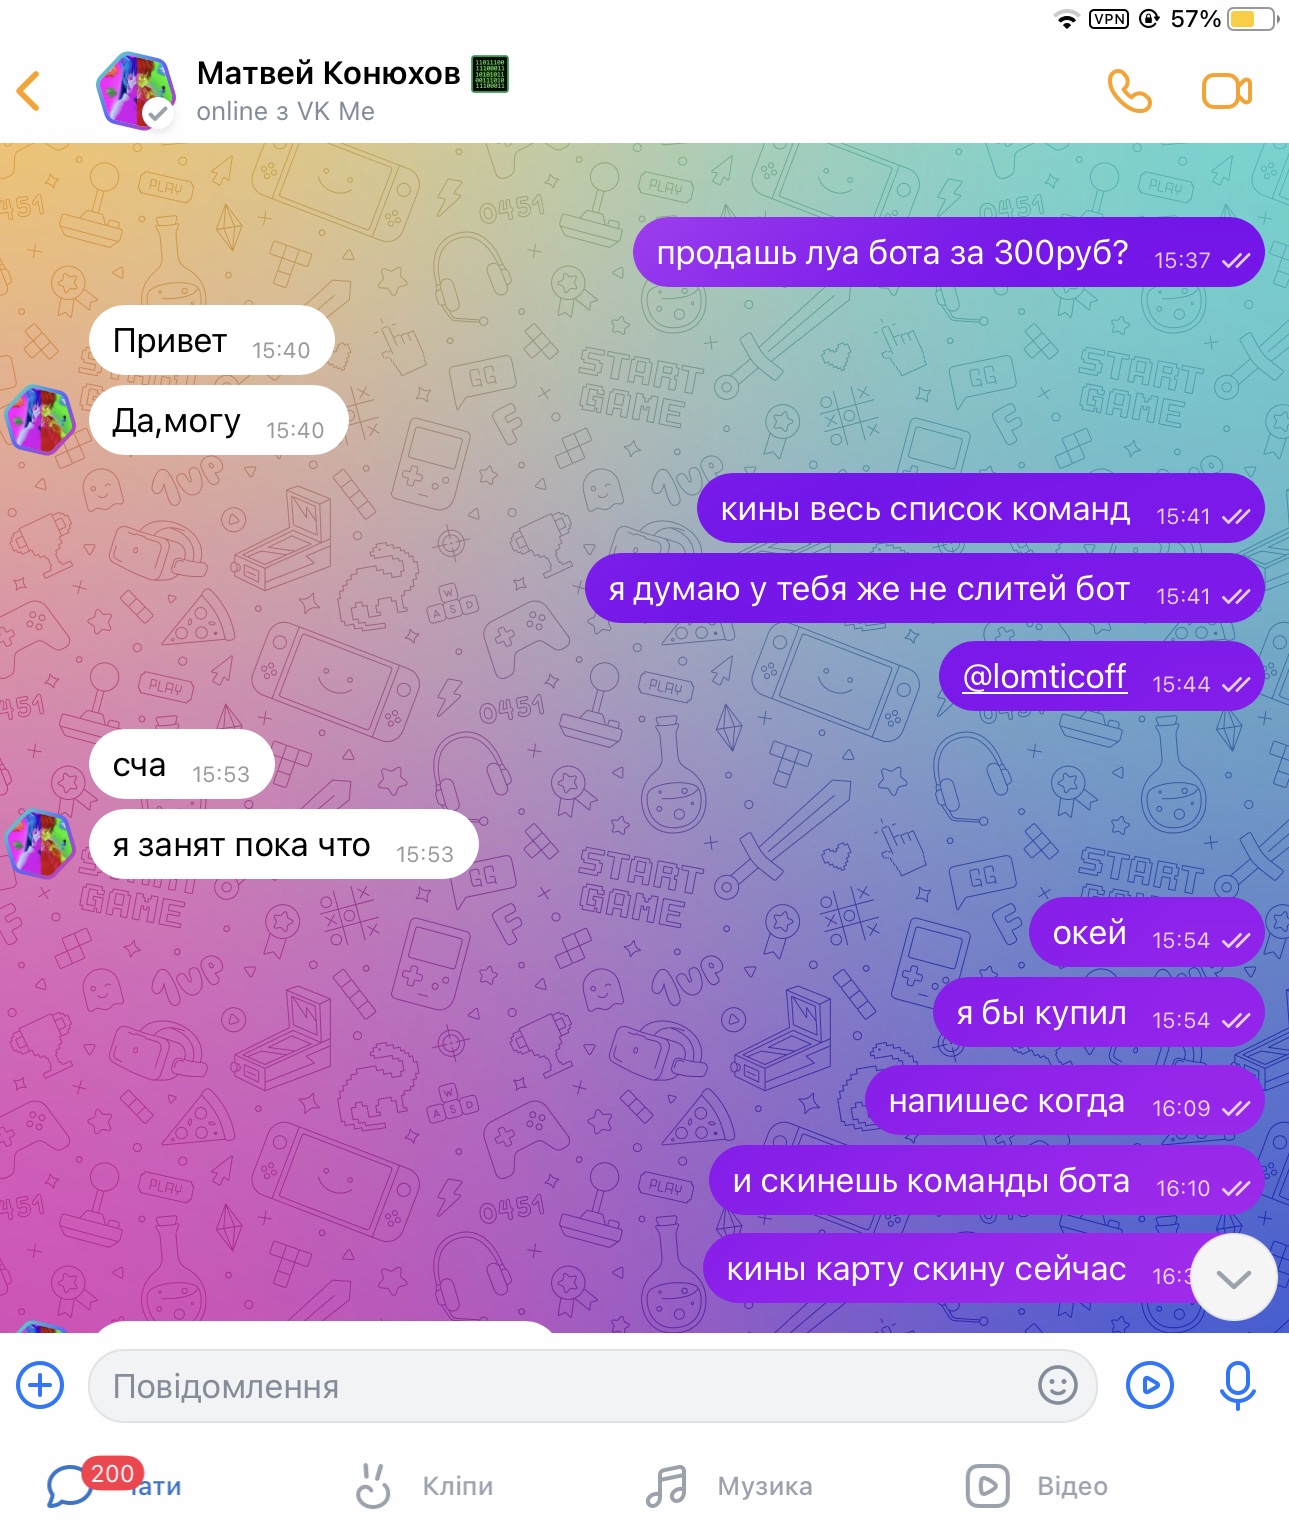Record a voice message with microphone
This screenshot has width=1289, height=1535.
click(x=1237, y=1385)
